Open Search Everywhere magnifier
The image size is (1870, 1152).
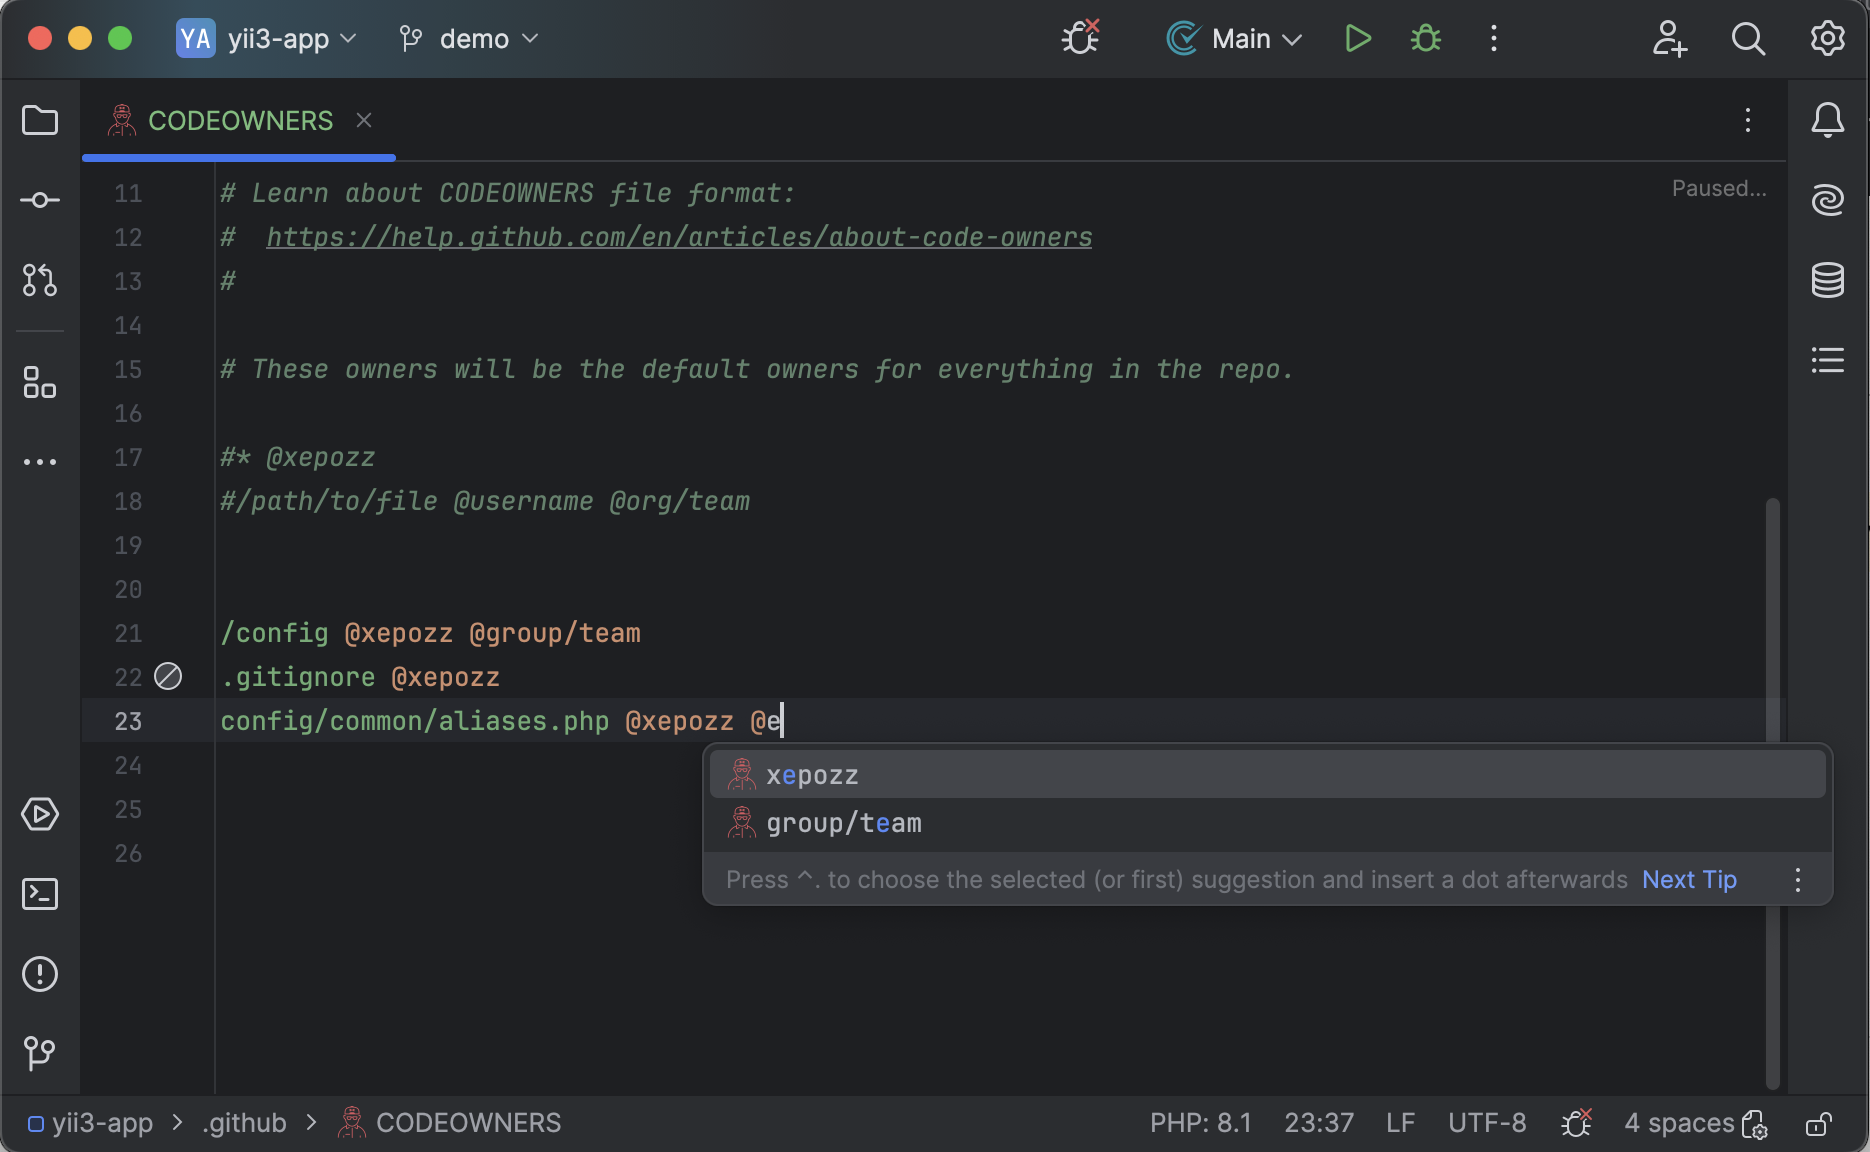[1748, 39]
